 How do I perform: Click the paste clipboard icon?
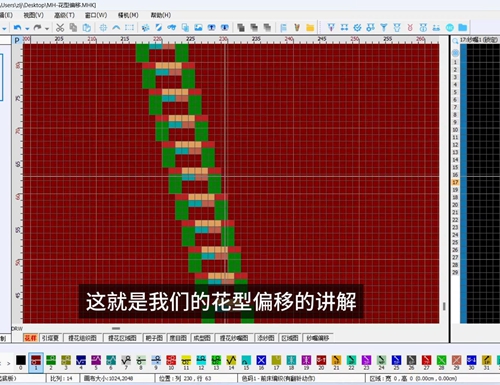[87, 28]
